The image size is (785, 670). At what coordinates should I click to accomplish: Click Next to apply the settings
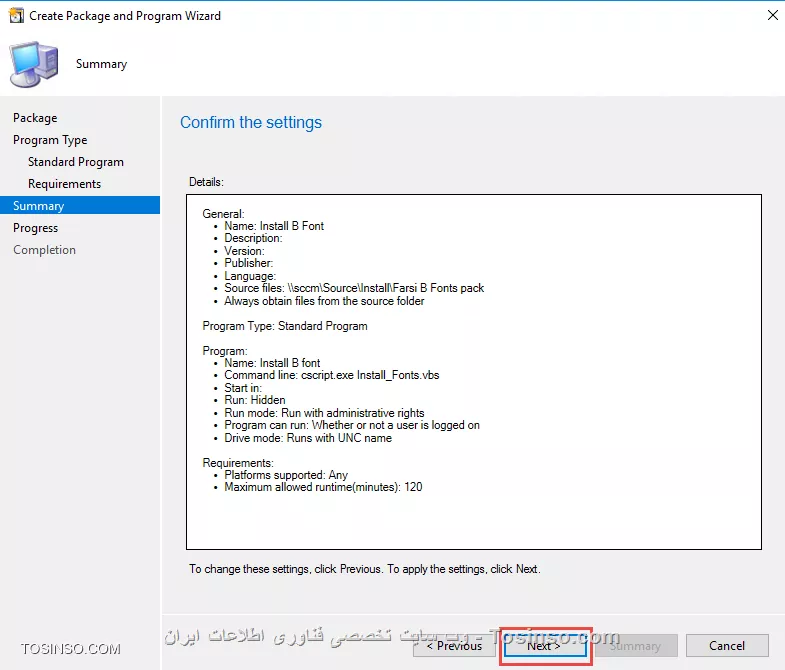(545, 646)
